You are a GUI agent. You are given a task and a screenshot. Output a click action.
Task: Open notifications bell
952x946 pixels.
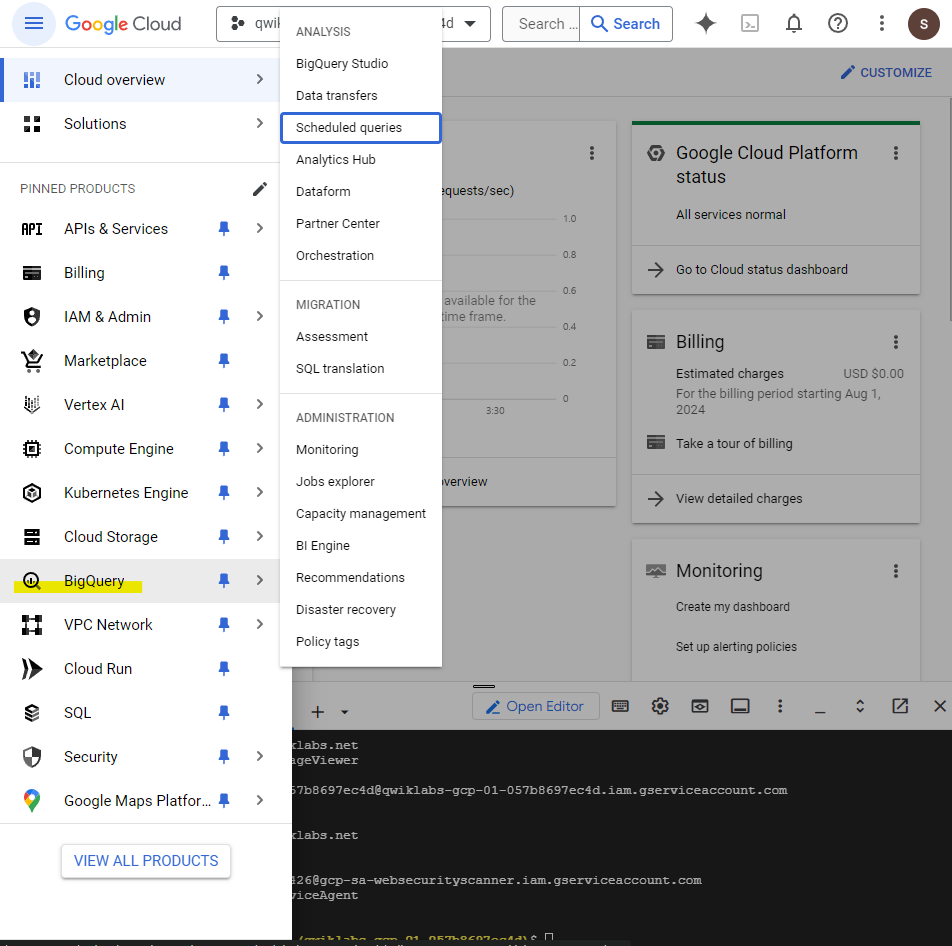click(x=794, y=24)
